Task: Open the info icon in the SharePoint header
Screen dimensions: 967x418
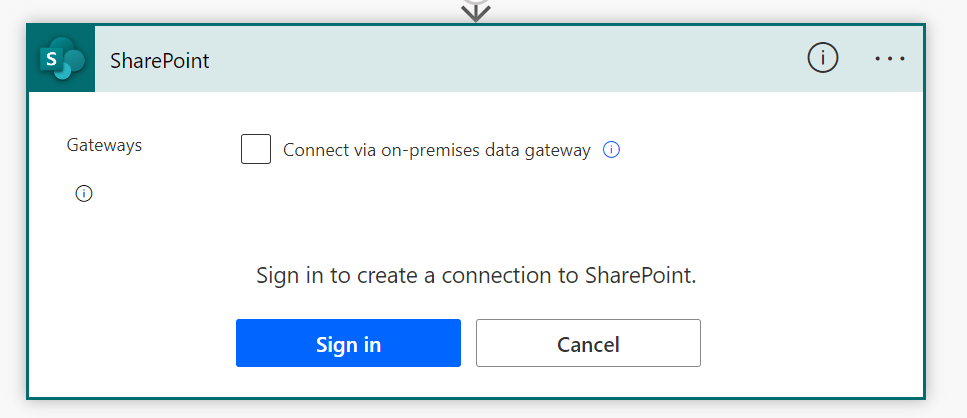Action: [822, 59]
